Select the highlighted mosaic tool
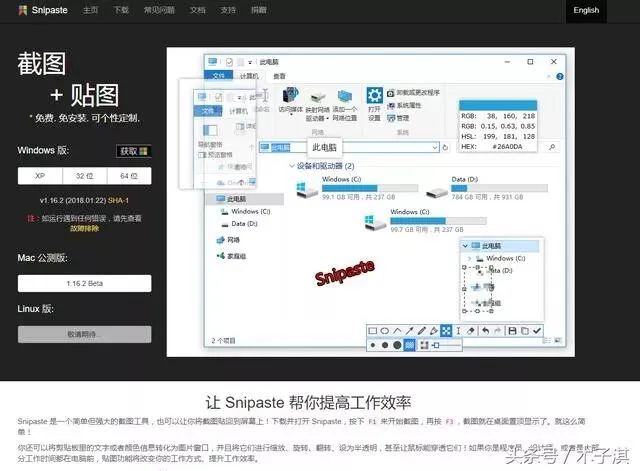640x471 pixels. point(446,331)
